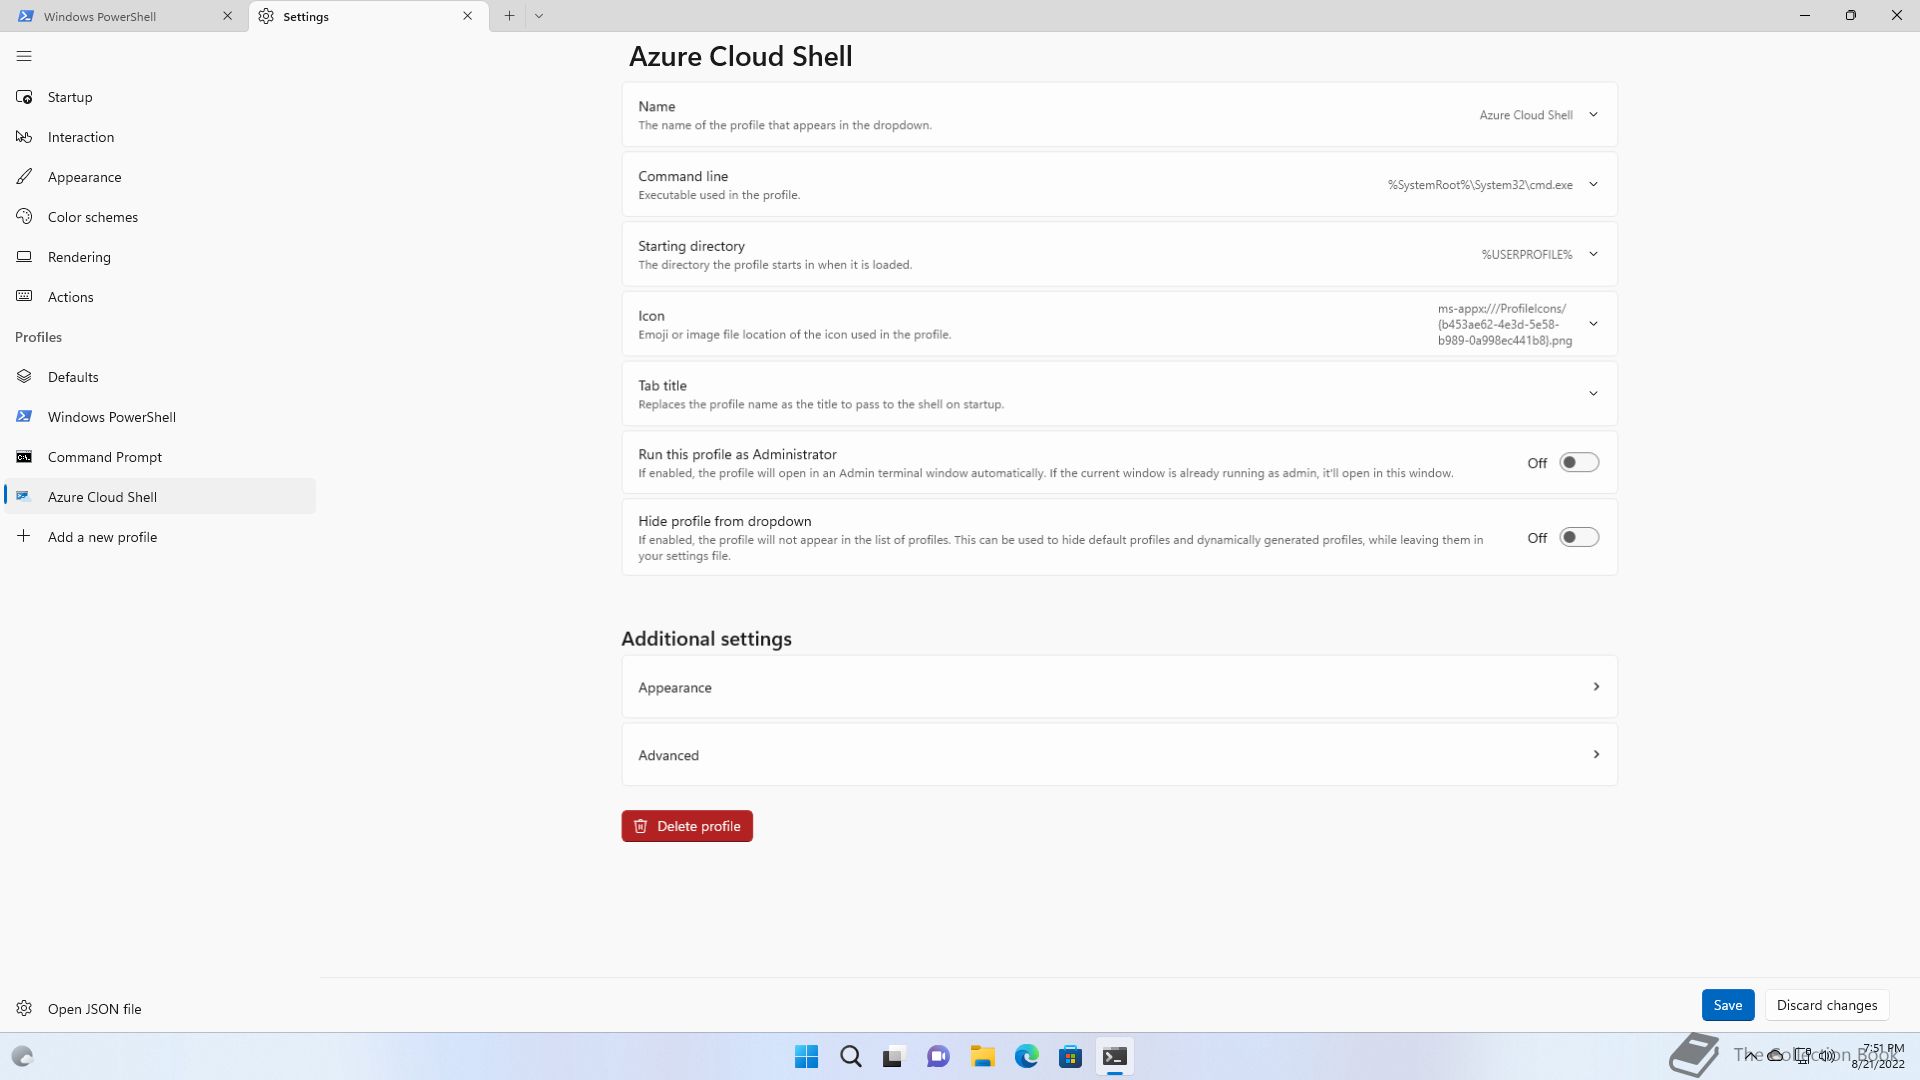Open Microsoft Store from taskbar

(1070, 1057)
